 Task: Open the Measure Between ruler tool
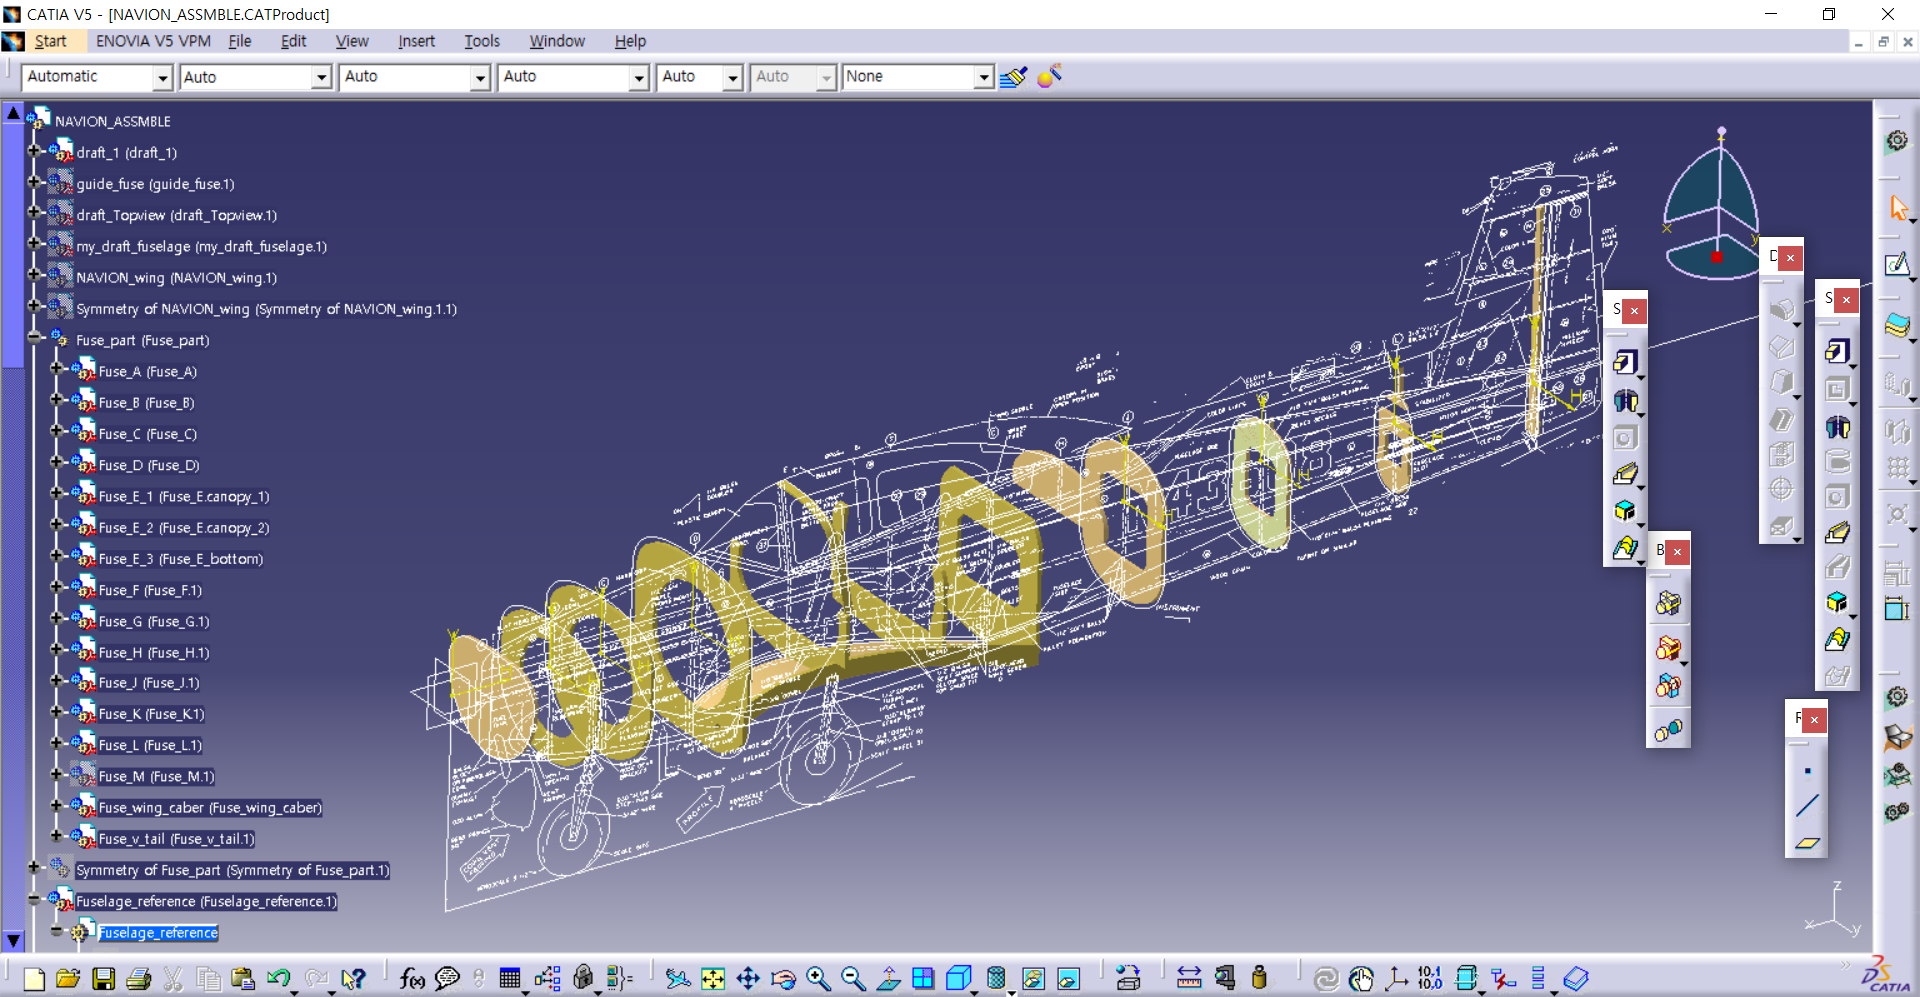tap(1189, 979)
